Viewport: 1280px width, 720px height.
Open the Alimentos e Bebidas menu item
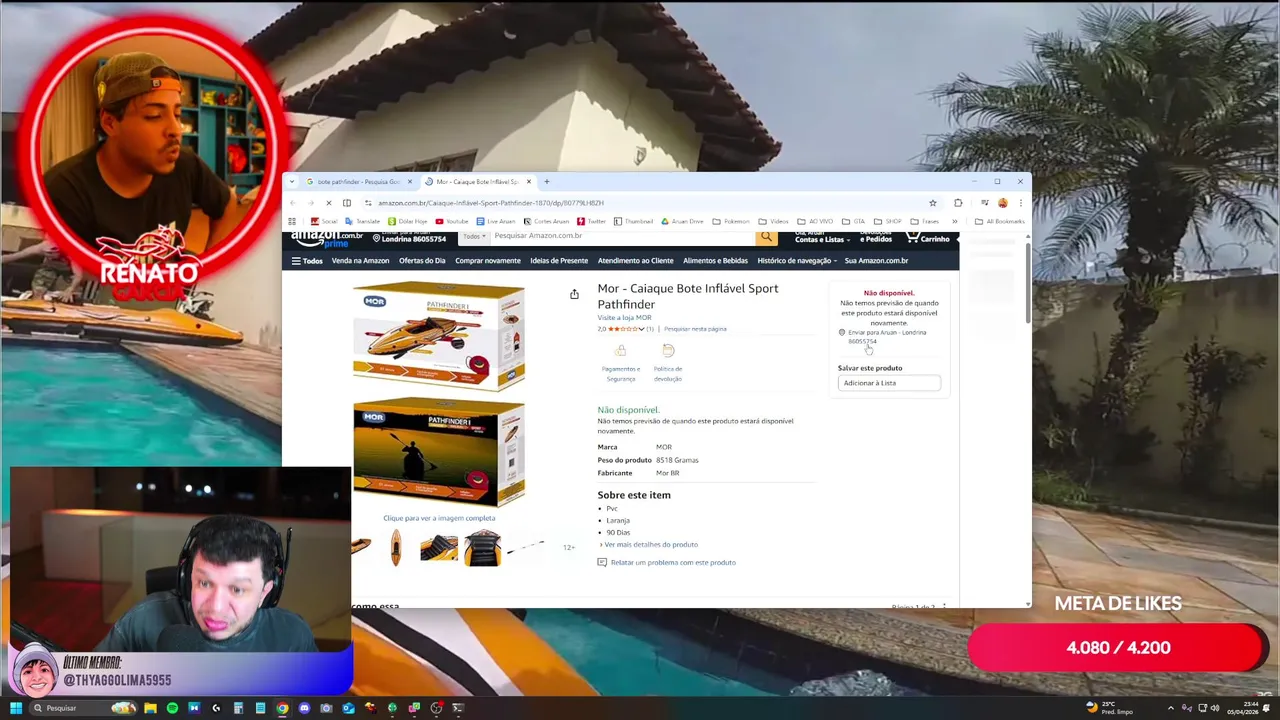click(715, 261)
